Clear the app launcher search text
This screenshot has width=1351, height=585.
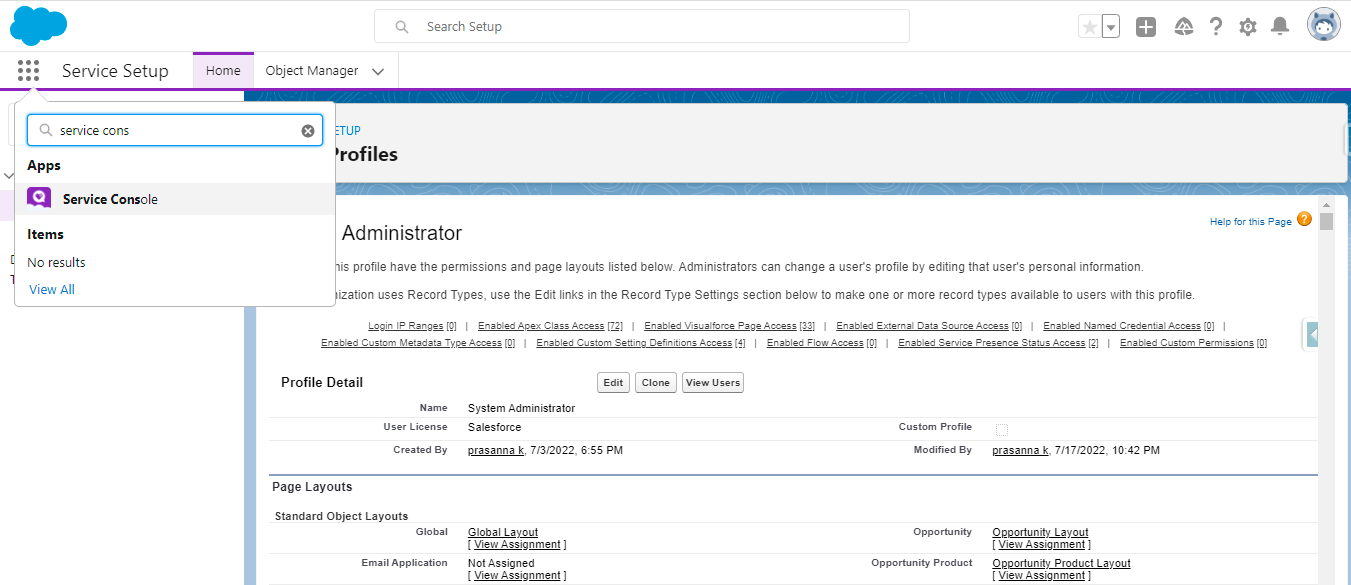point(308,131)
